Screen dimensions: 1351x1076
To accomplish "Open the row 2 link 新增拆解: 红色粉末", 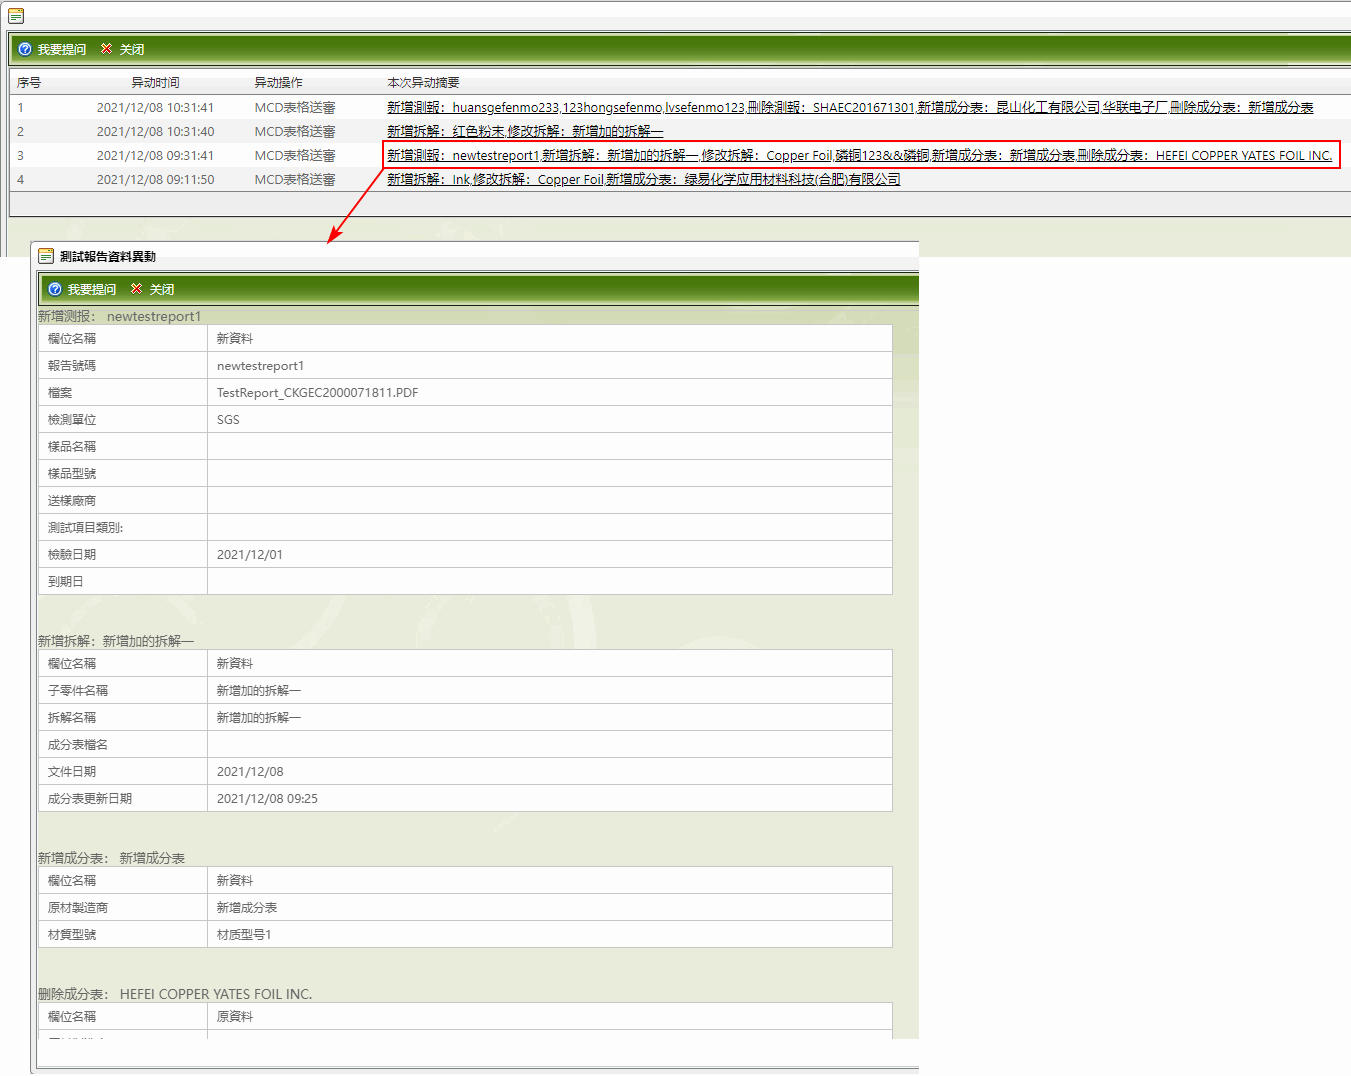I will (525, 131).
